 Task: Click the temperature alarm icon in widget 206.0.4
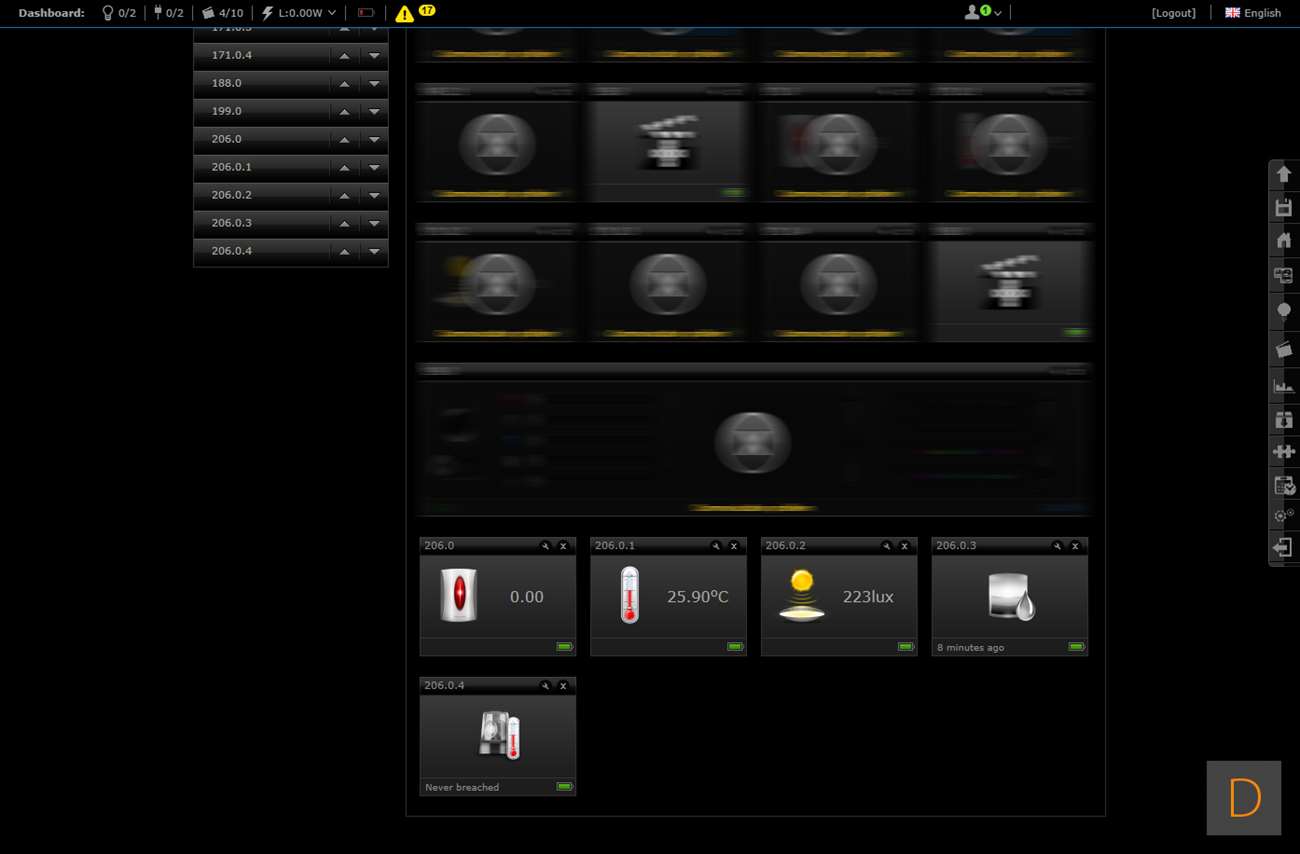(x=498, y=736)
